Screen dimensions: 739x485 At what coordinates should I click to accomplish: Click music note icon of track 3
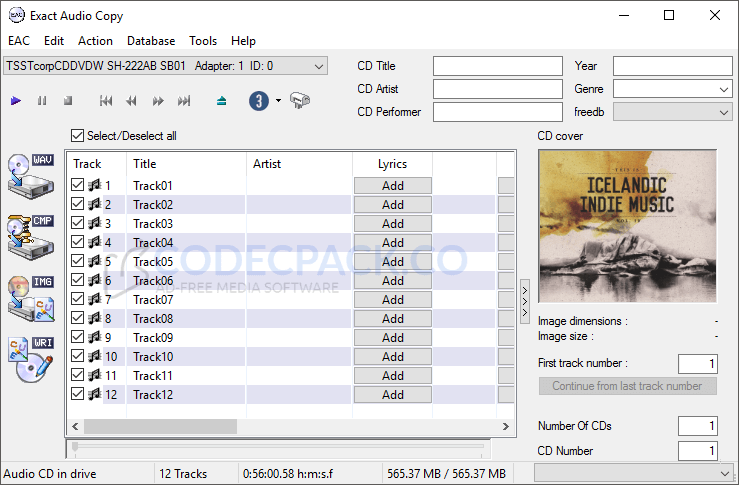tap(95, 223)
